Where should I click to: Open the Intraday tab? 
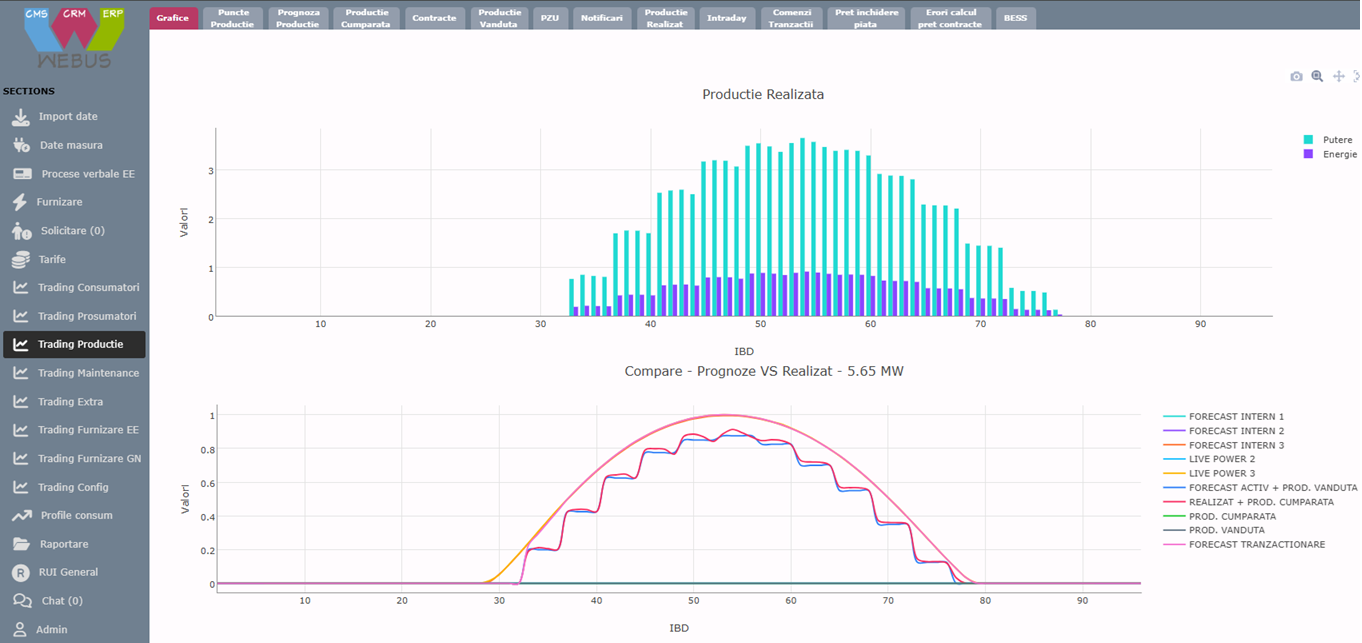(726, 18)
